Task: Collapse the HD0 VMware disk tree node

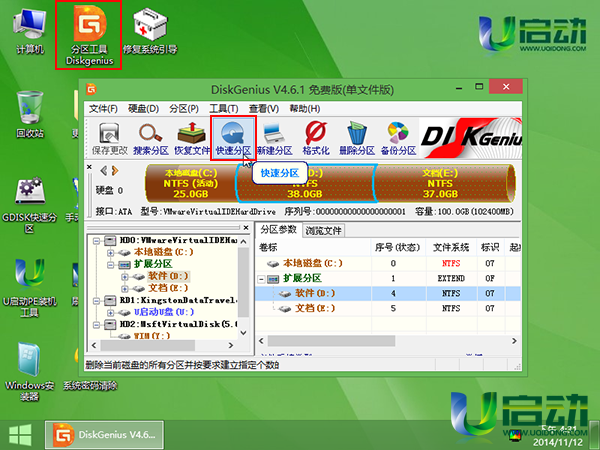Action: click(97, 241)
